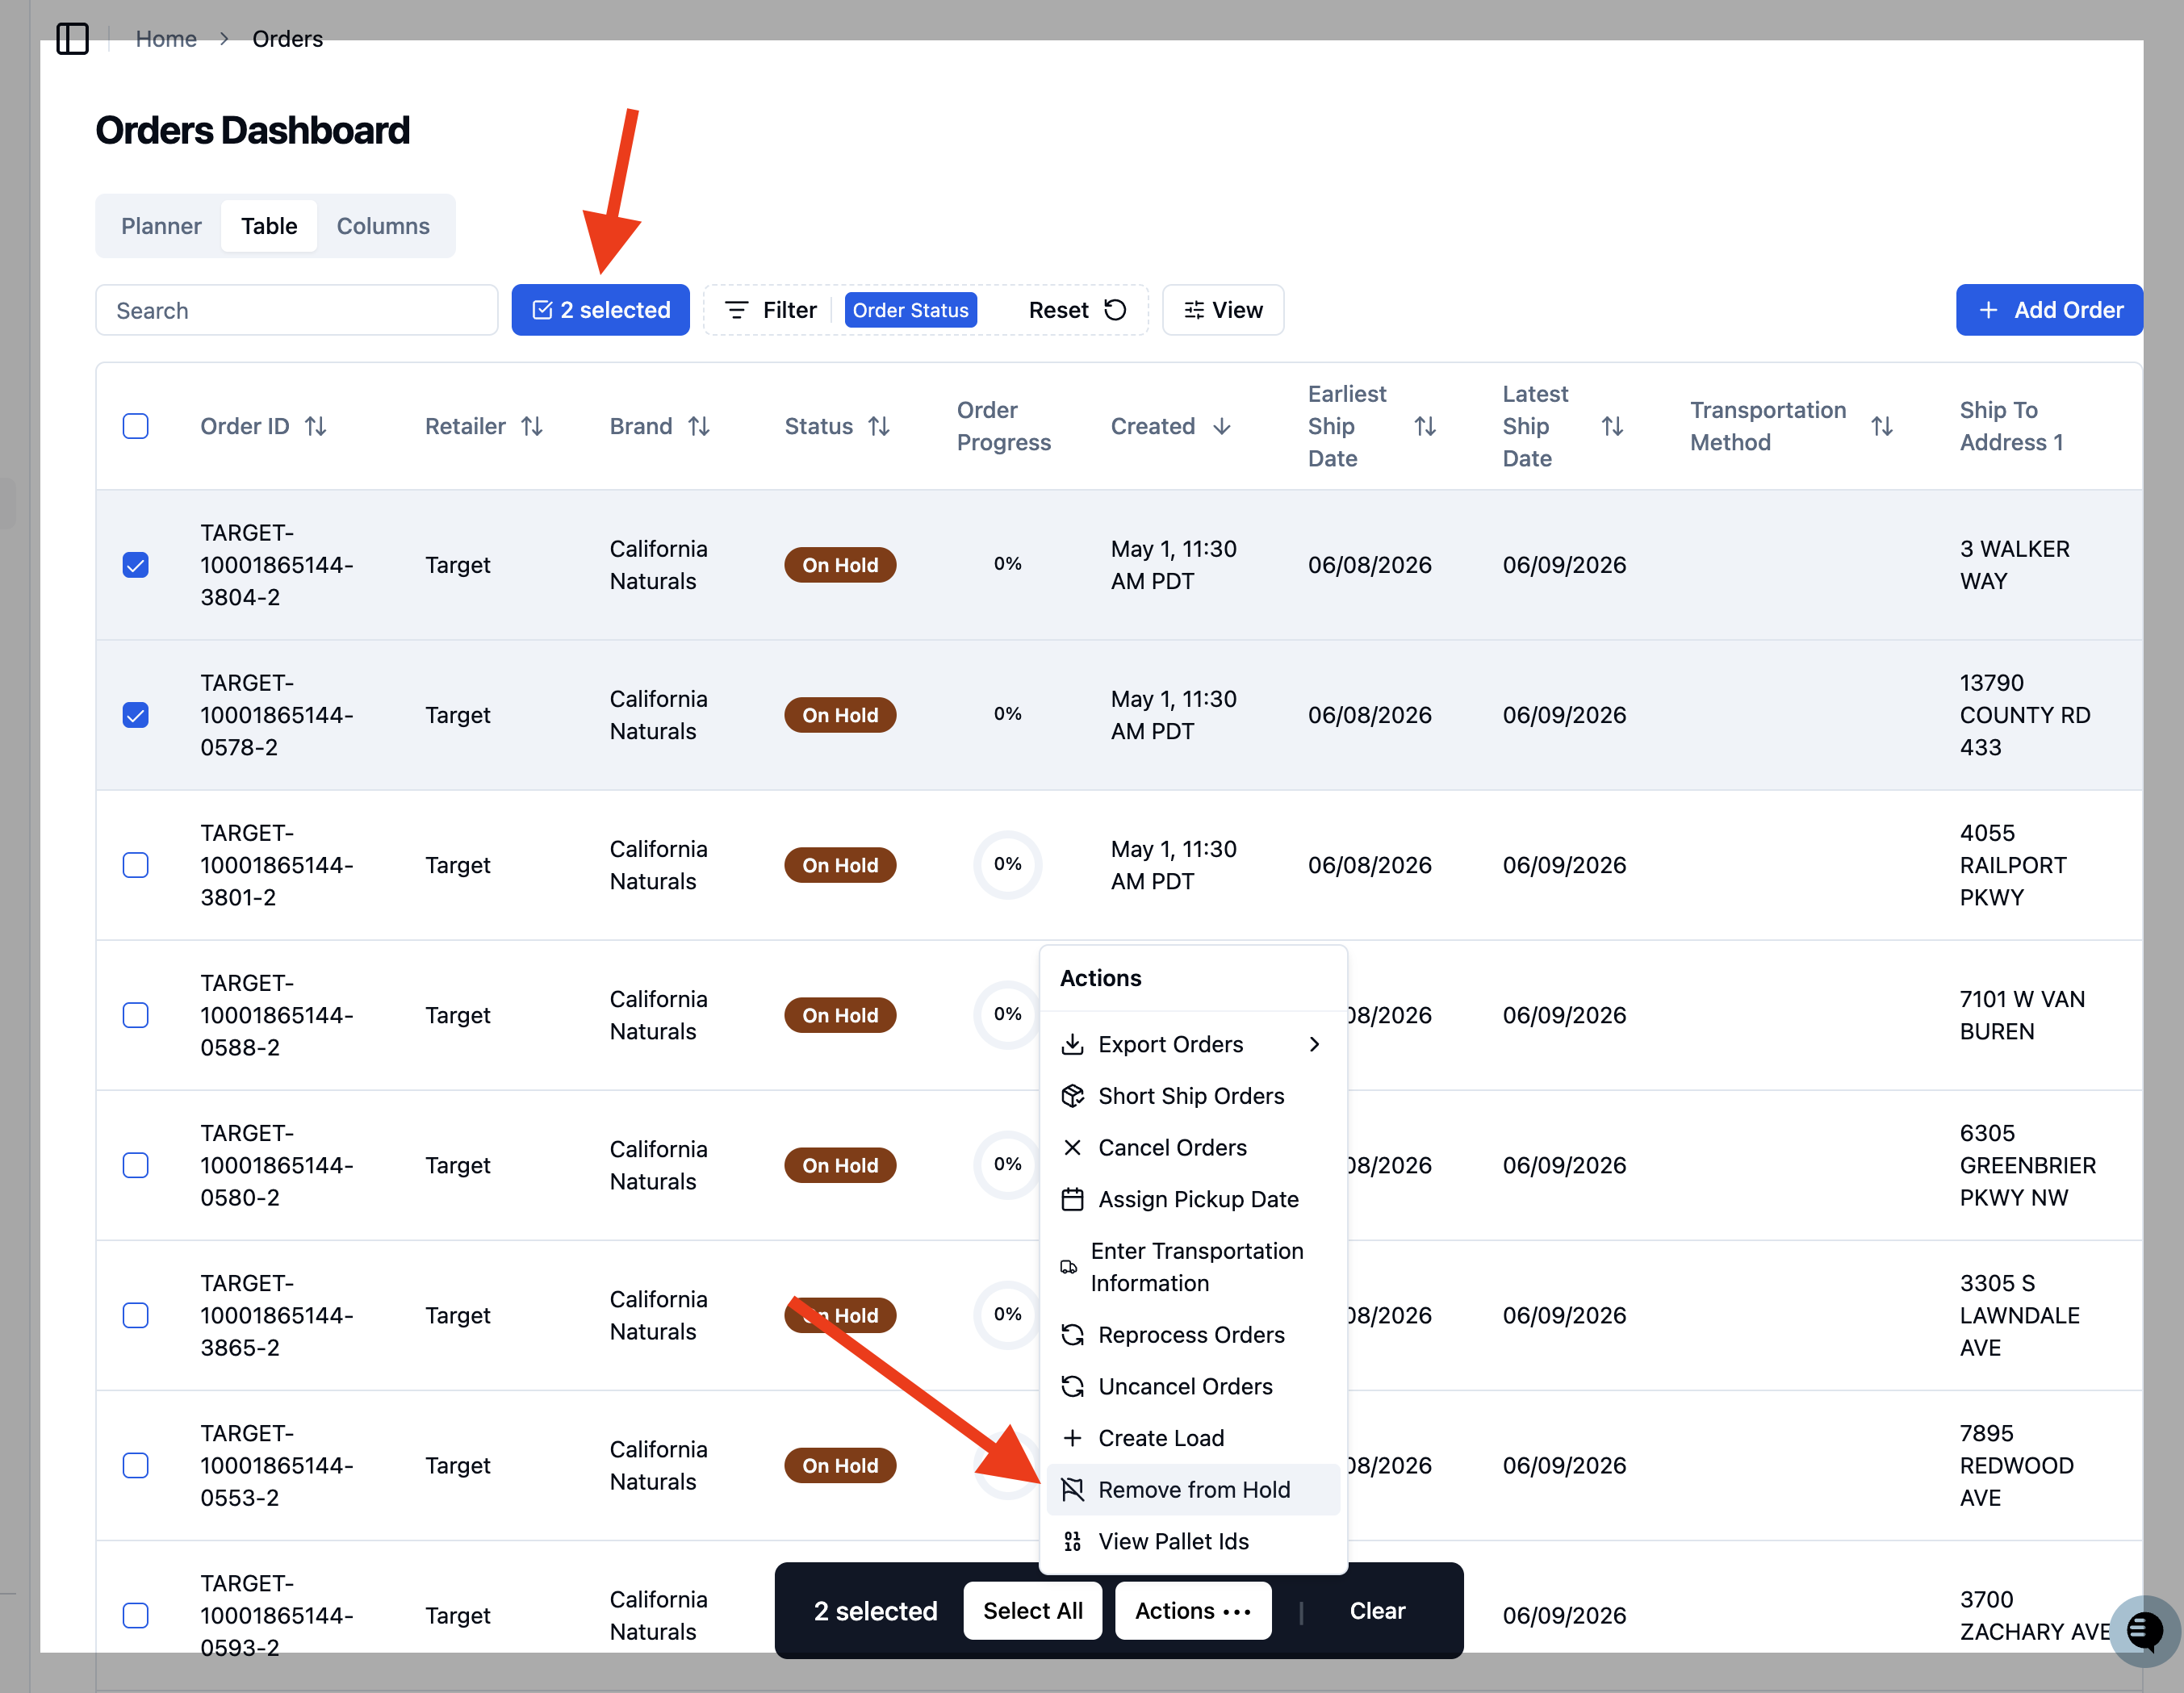The width and height of the screenshot is (2184, 1693).
Task: Expand the Export Orders submenu chevron
Action: [x=1315, y=1044]
